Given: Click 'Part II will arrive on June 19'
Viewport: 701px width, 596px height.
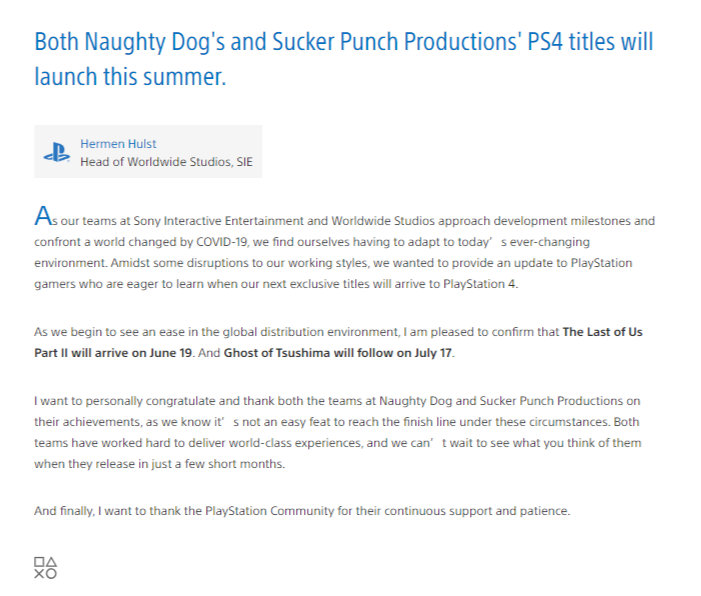Looking at the screenshot, I should pos(113,353).
